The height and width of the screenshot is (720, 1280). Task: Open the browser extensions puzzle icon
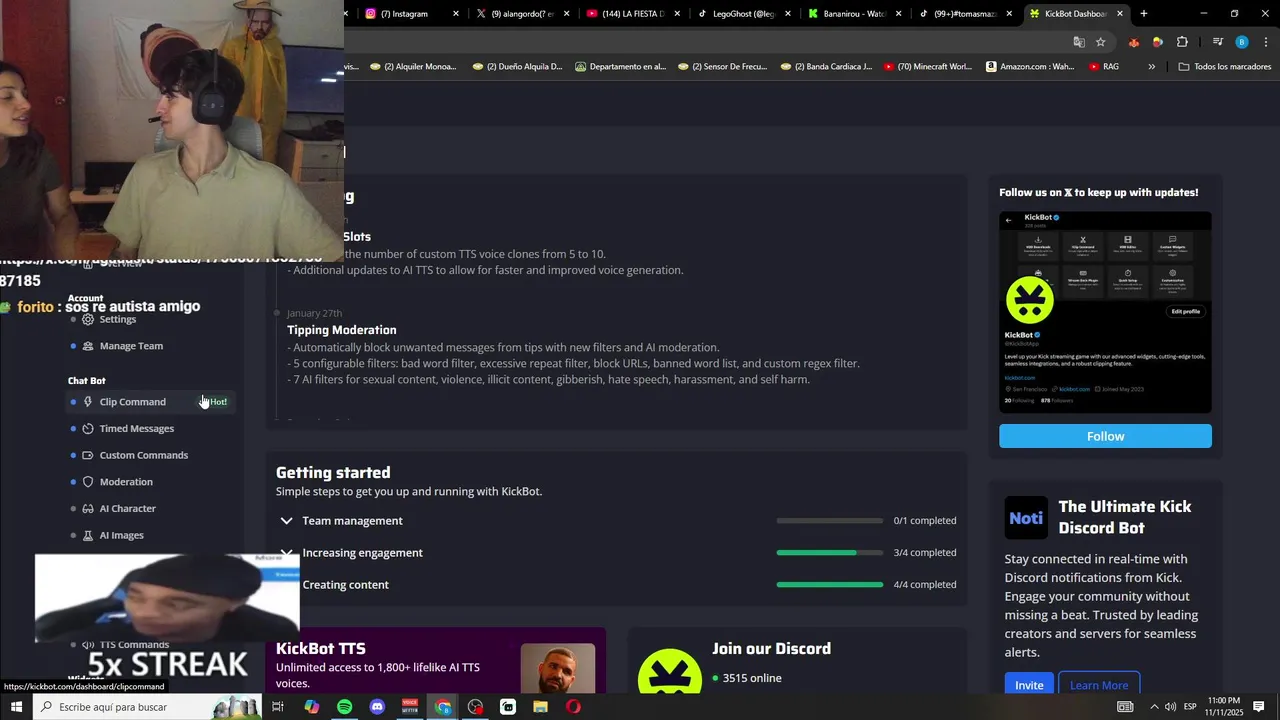[x=1182, y=42]
